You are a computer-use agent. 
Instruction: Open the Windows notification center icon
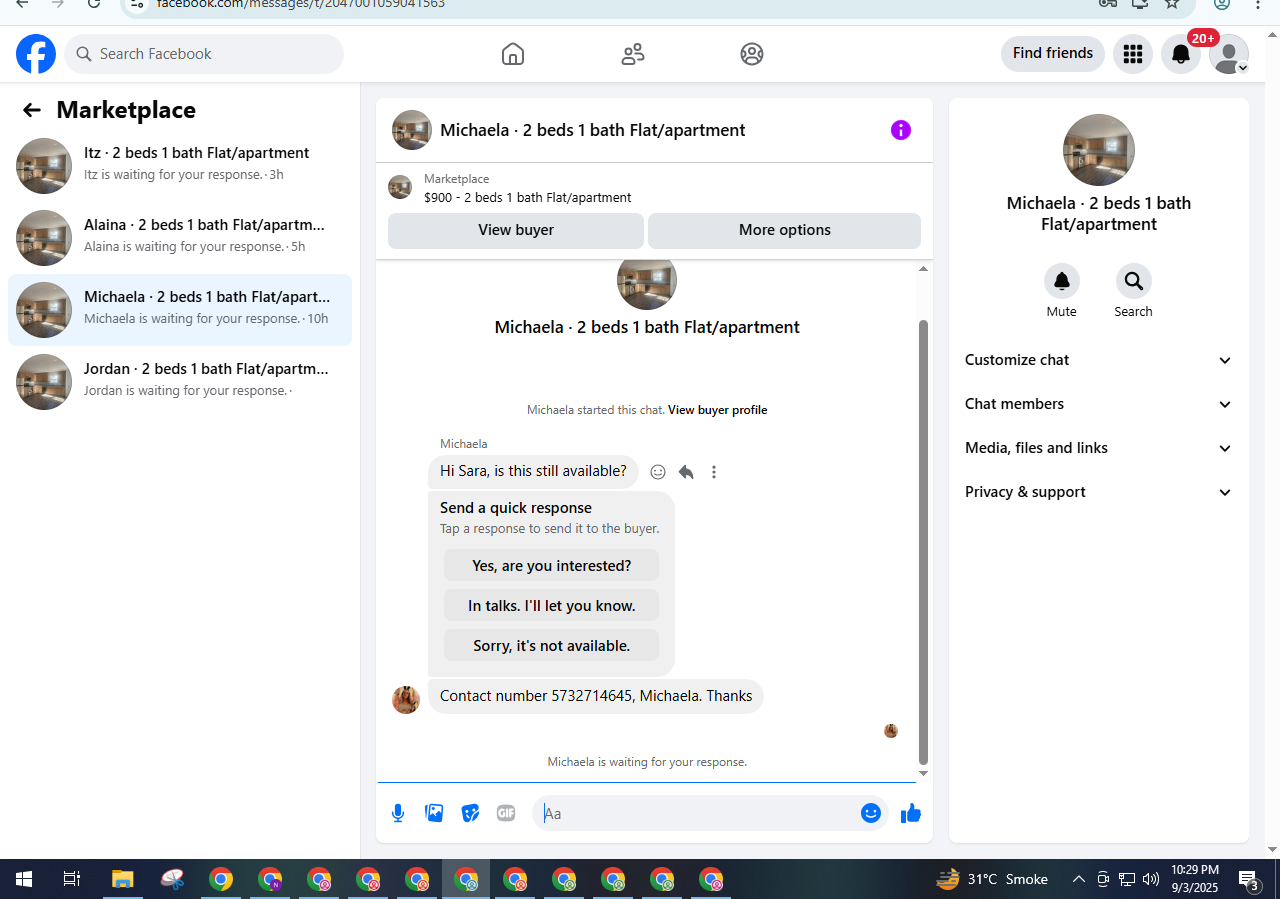point(1249,879)
